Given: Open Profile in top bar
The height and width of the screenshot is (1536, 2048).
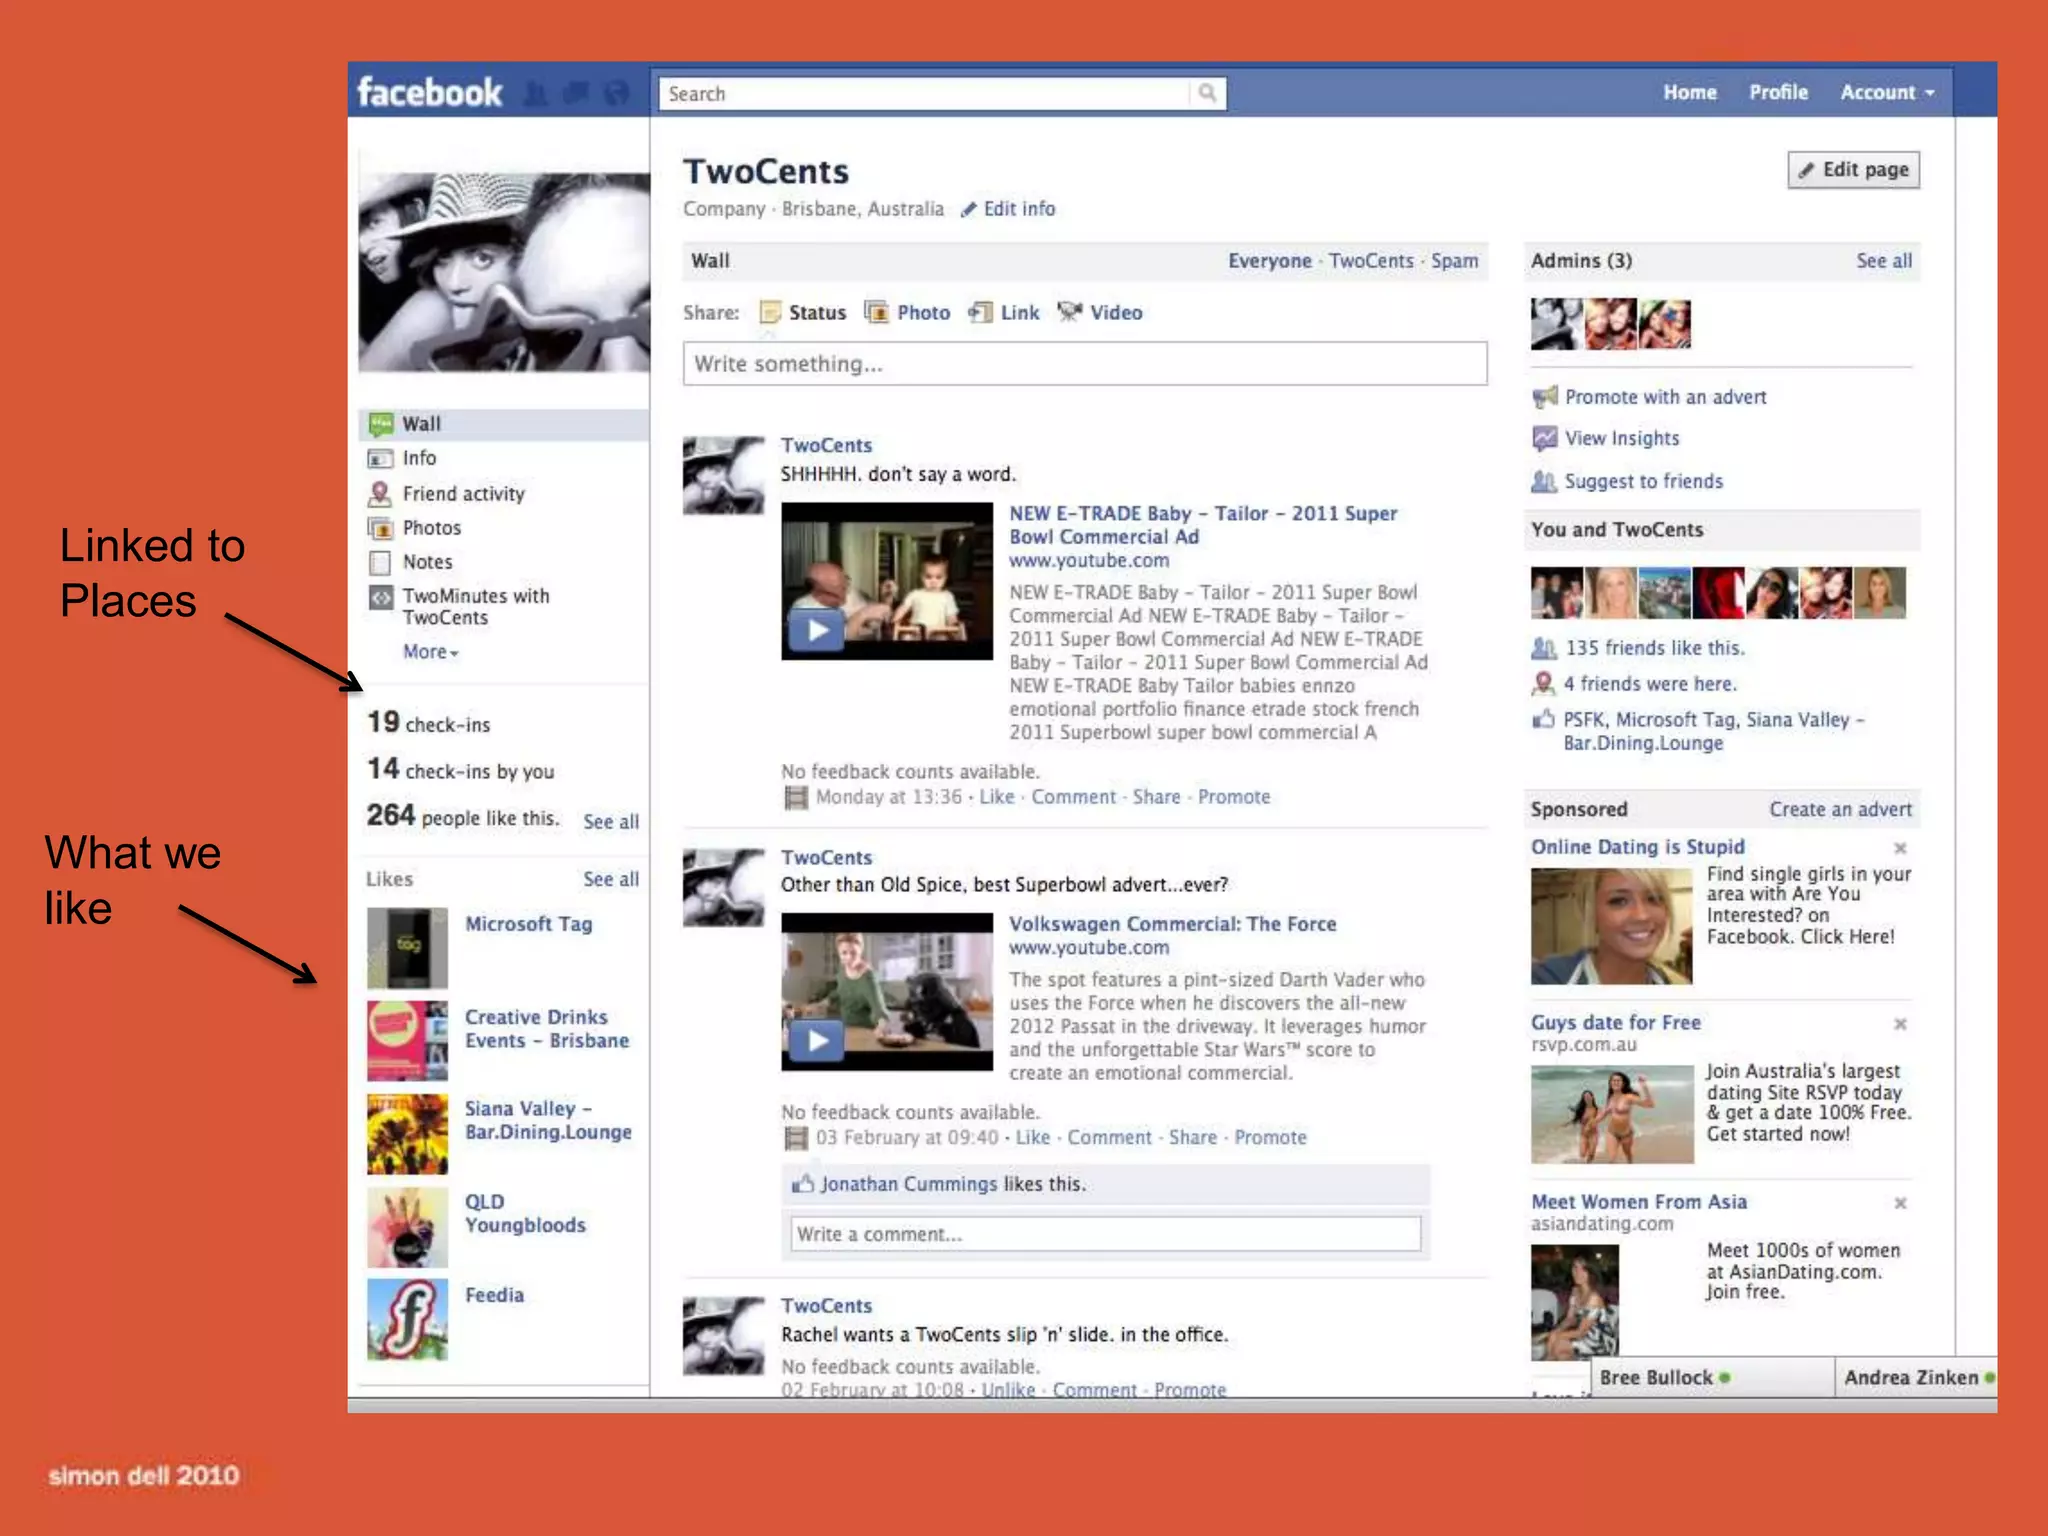Looking at the screenshot, I should (1778, 92).
